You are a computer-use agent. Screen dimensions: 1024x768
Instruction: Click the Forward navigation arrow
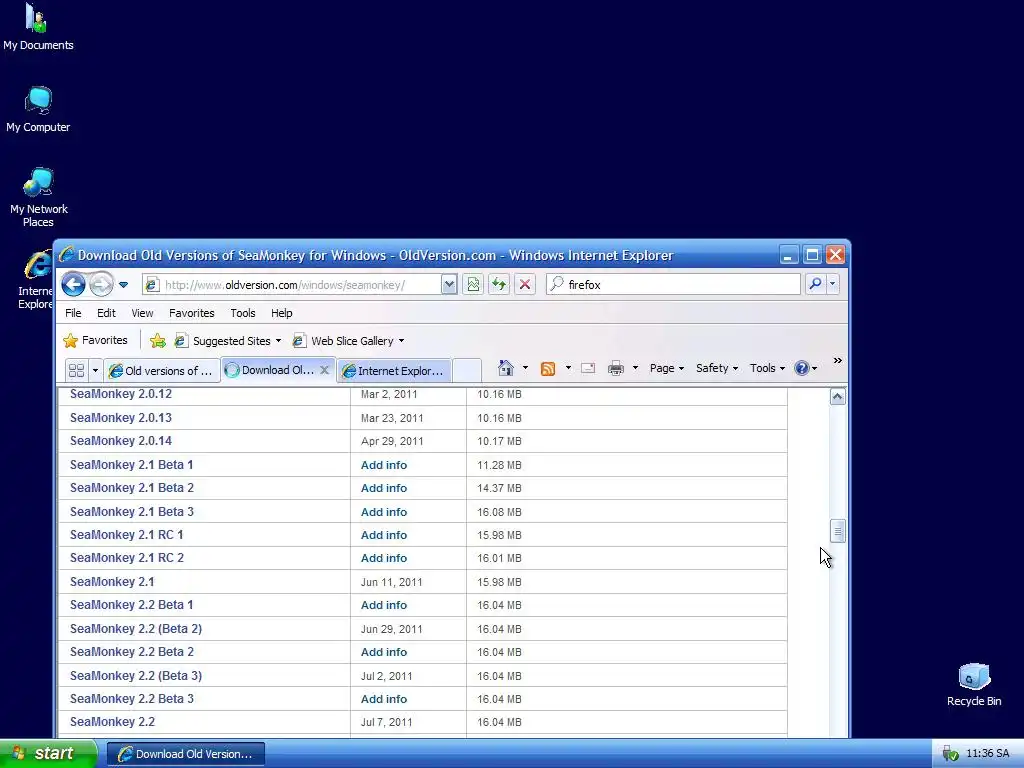point(101,284)
